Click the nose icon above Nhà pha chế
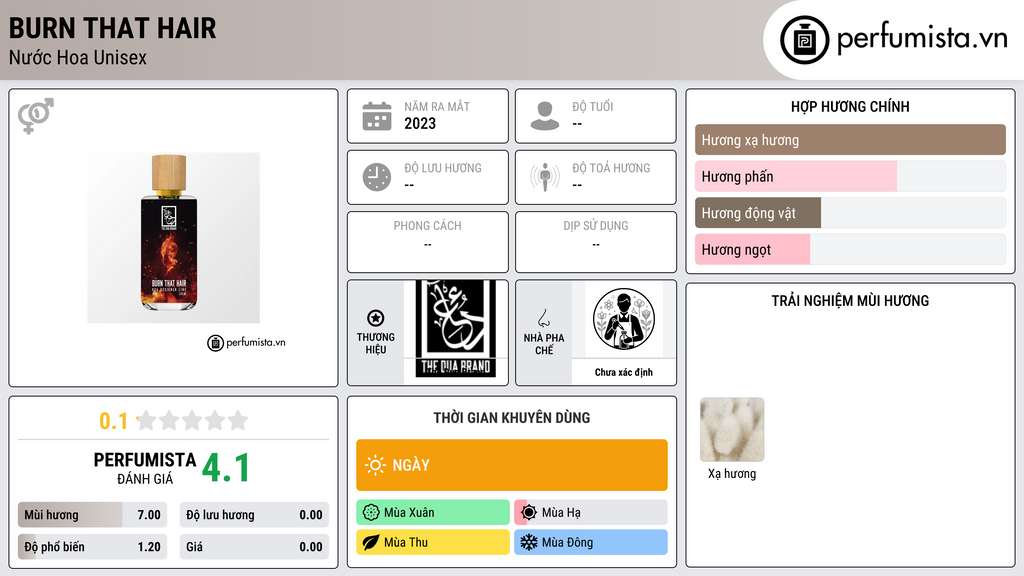This screenshot has height=576, width=1024. (x=543, y=318)
